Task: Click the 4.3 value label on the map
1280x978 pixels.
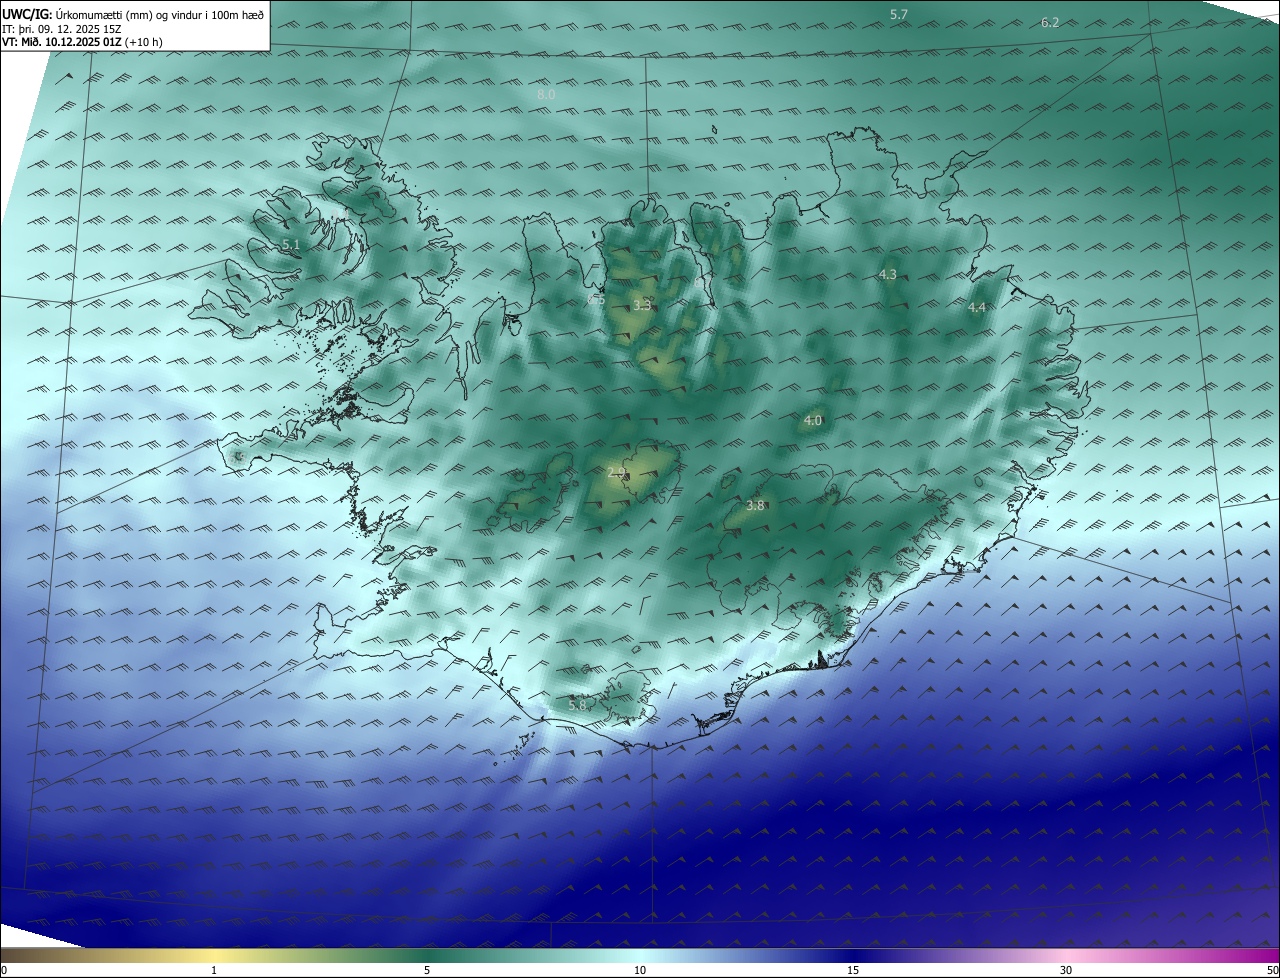Action: pos(888,274)
